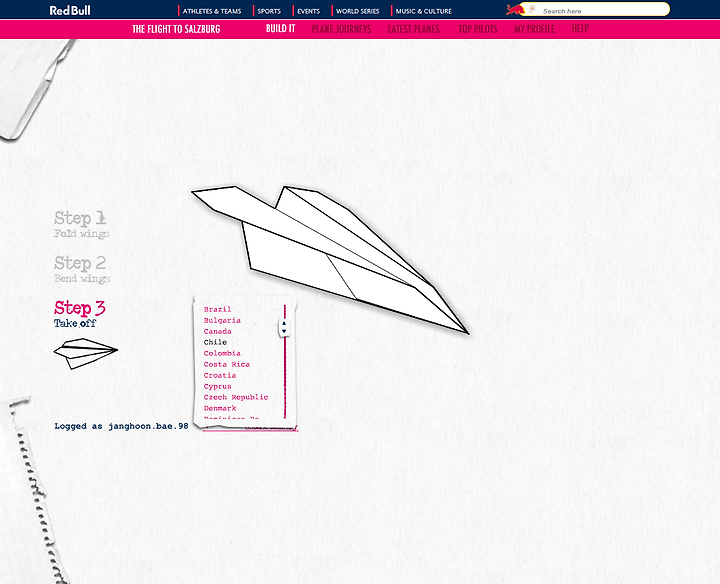The height and width of the screenshot is (584, 720).
Task: Choose Colombia in country list
Action: pyautogui.click(x=222, y=354)
